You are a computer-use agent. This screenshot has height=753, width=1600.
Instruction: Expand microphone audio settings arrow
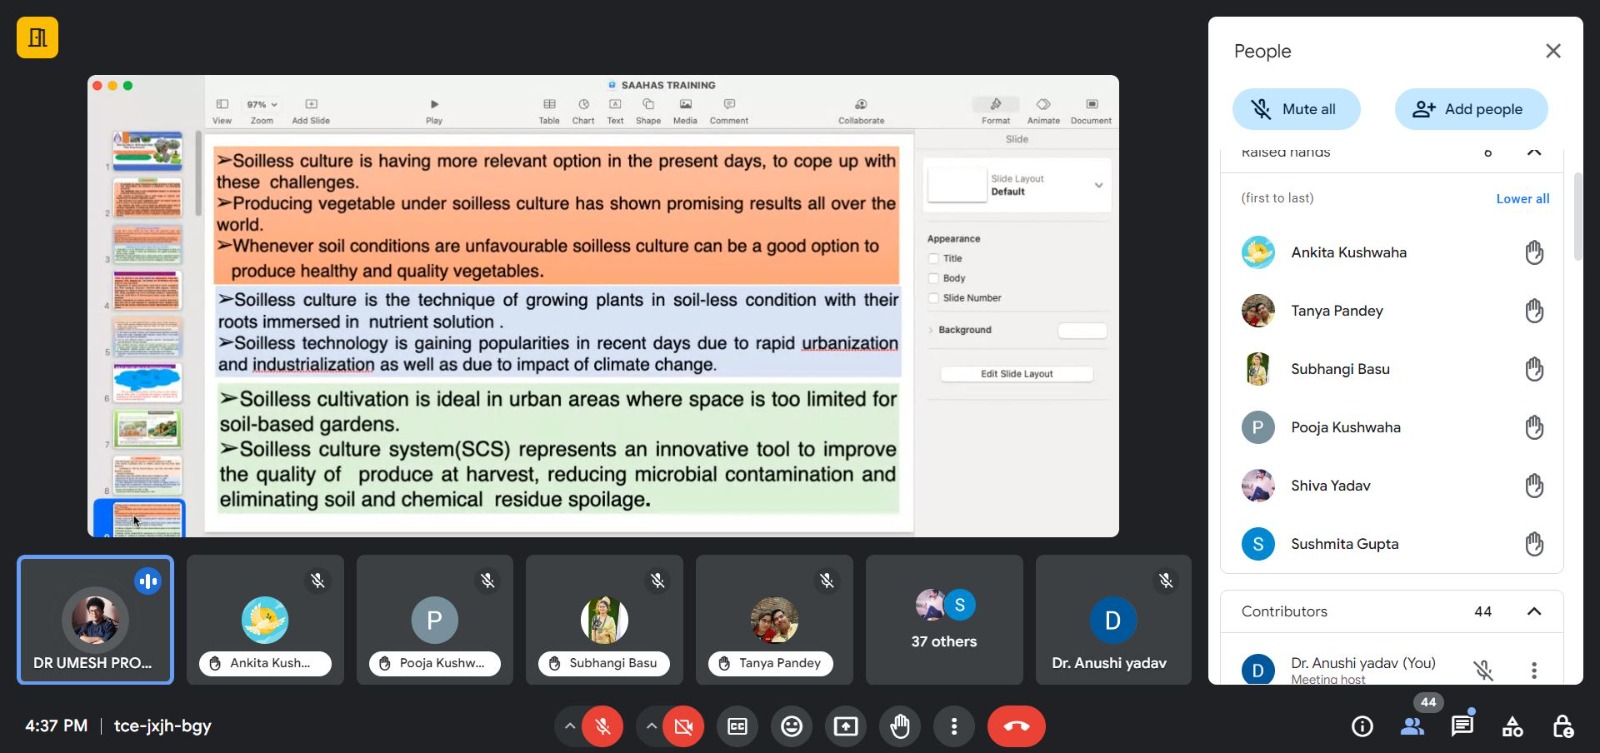[x=570, y=726]
